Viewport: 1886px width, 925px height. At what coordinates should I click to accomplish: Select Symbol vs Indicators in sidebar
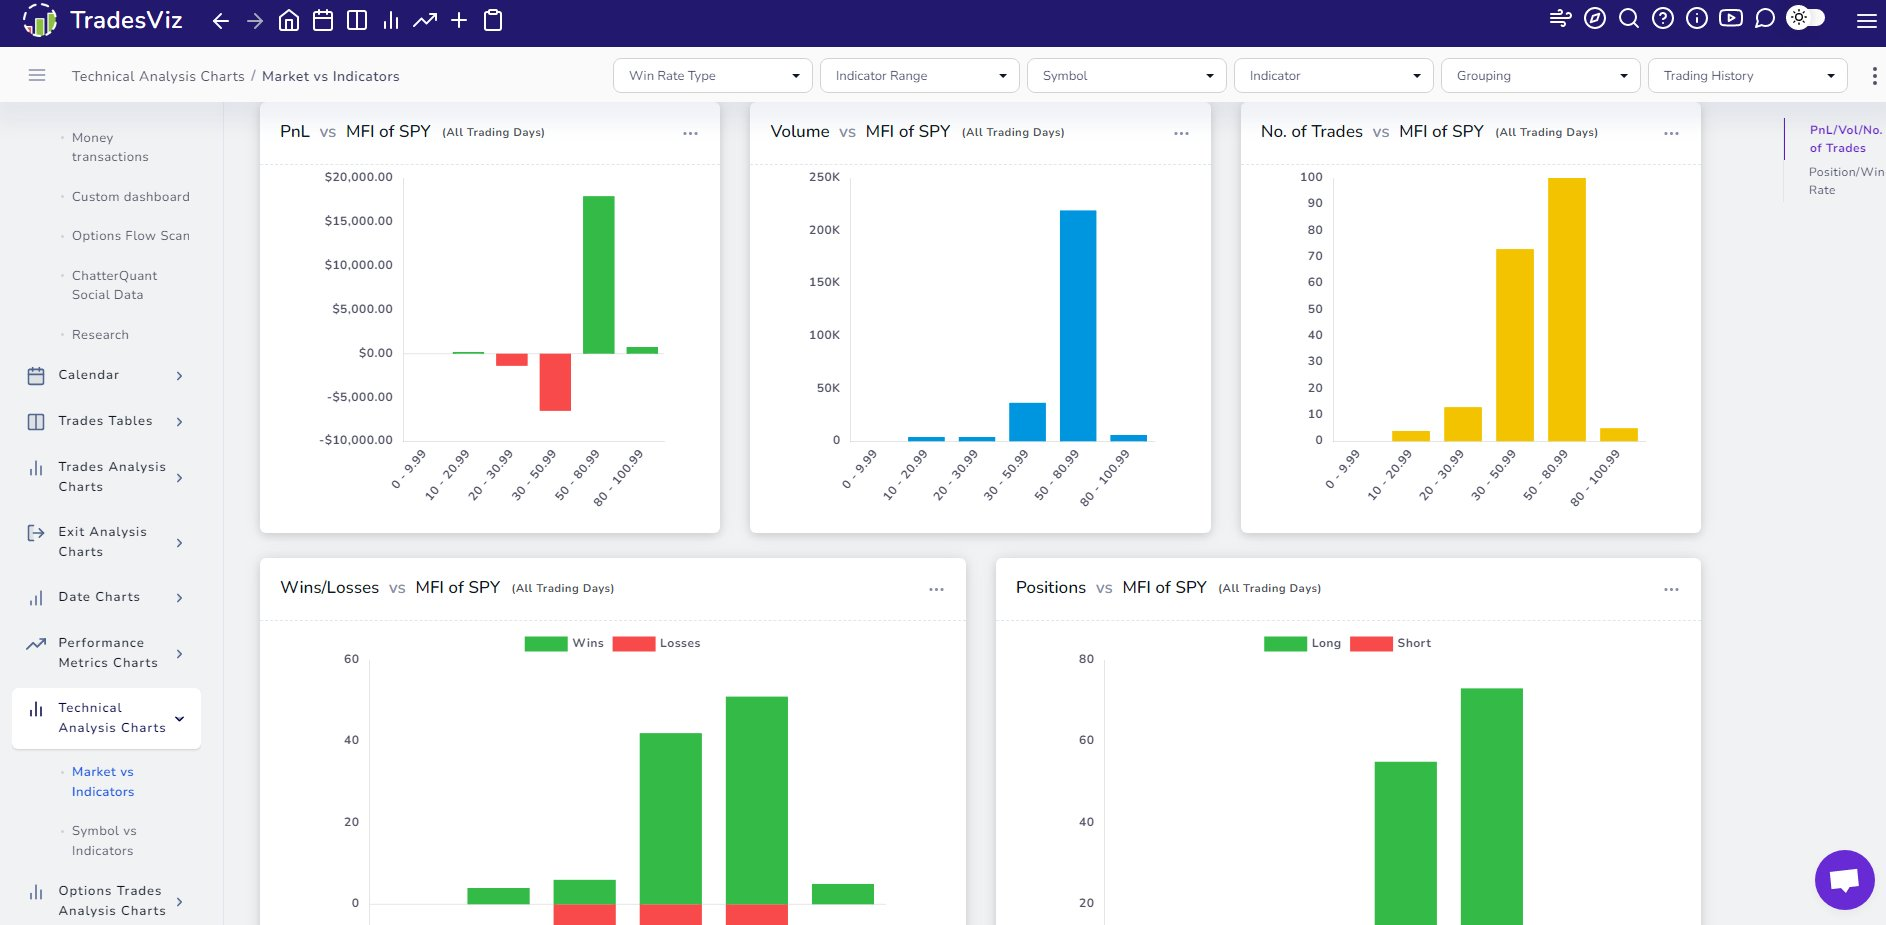[x=104, y=841]
